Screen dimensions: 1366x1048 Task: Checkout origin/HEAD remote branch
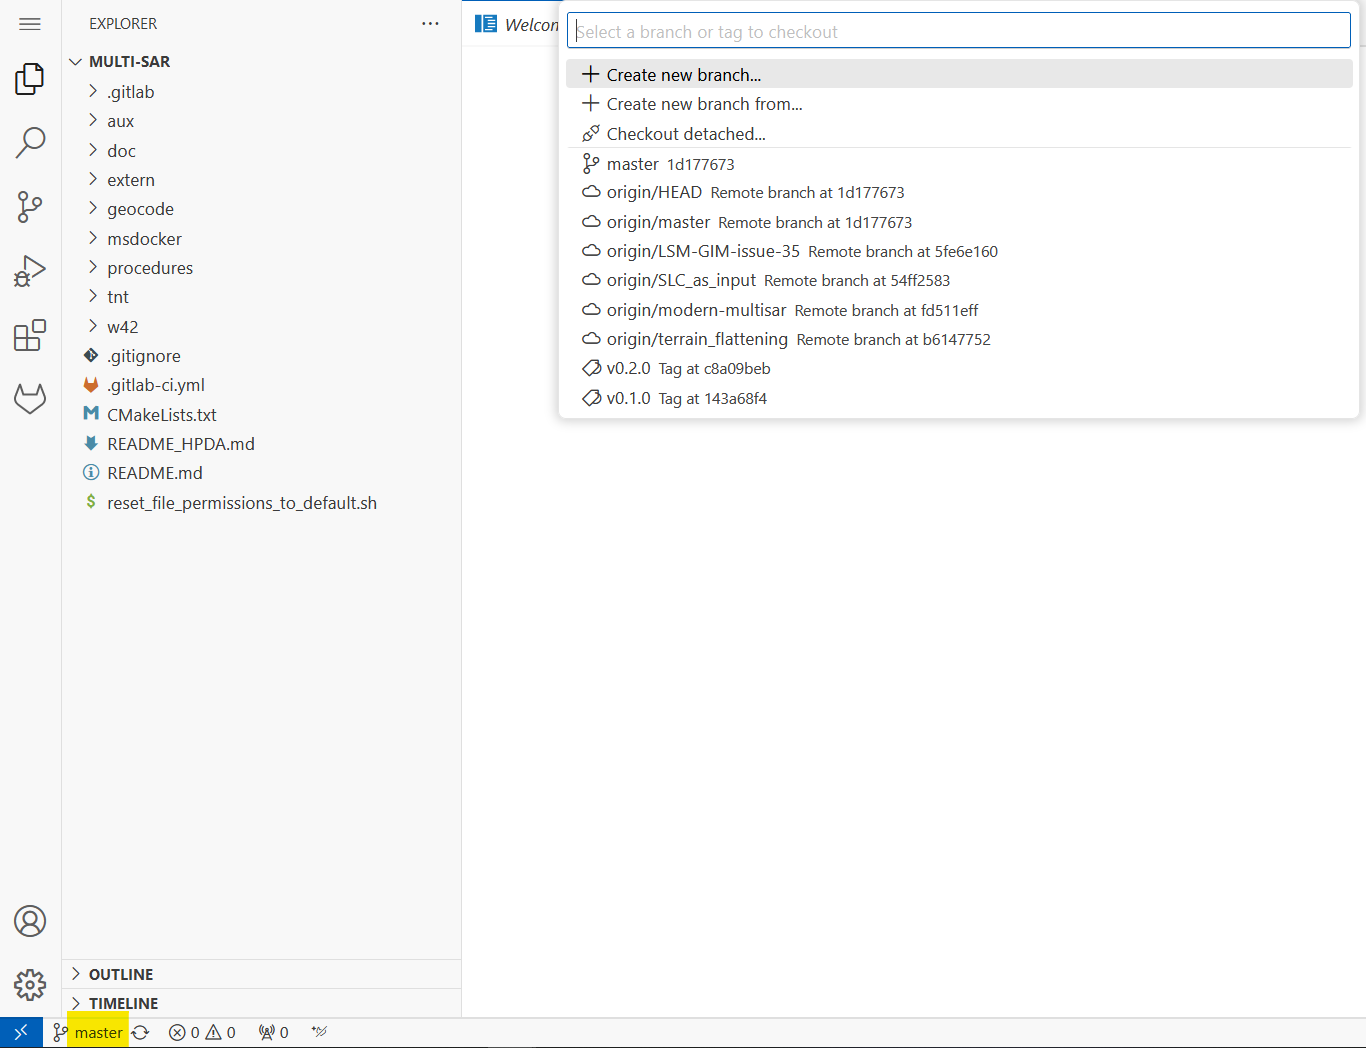[959, 192]
